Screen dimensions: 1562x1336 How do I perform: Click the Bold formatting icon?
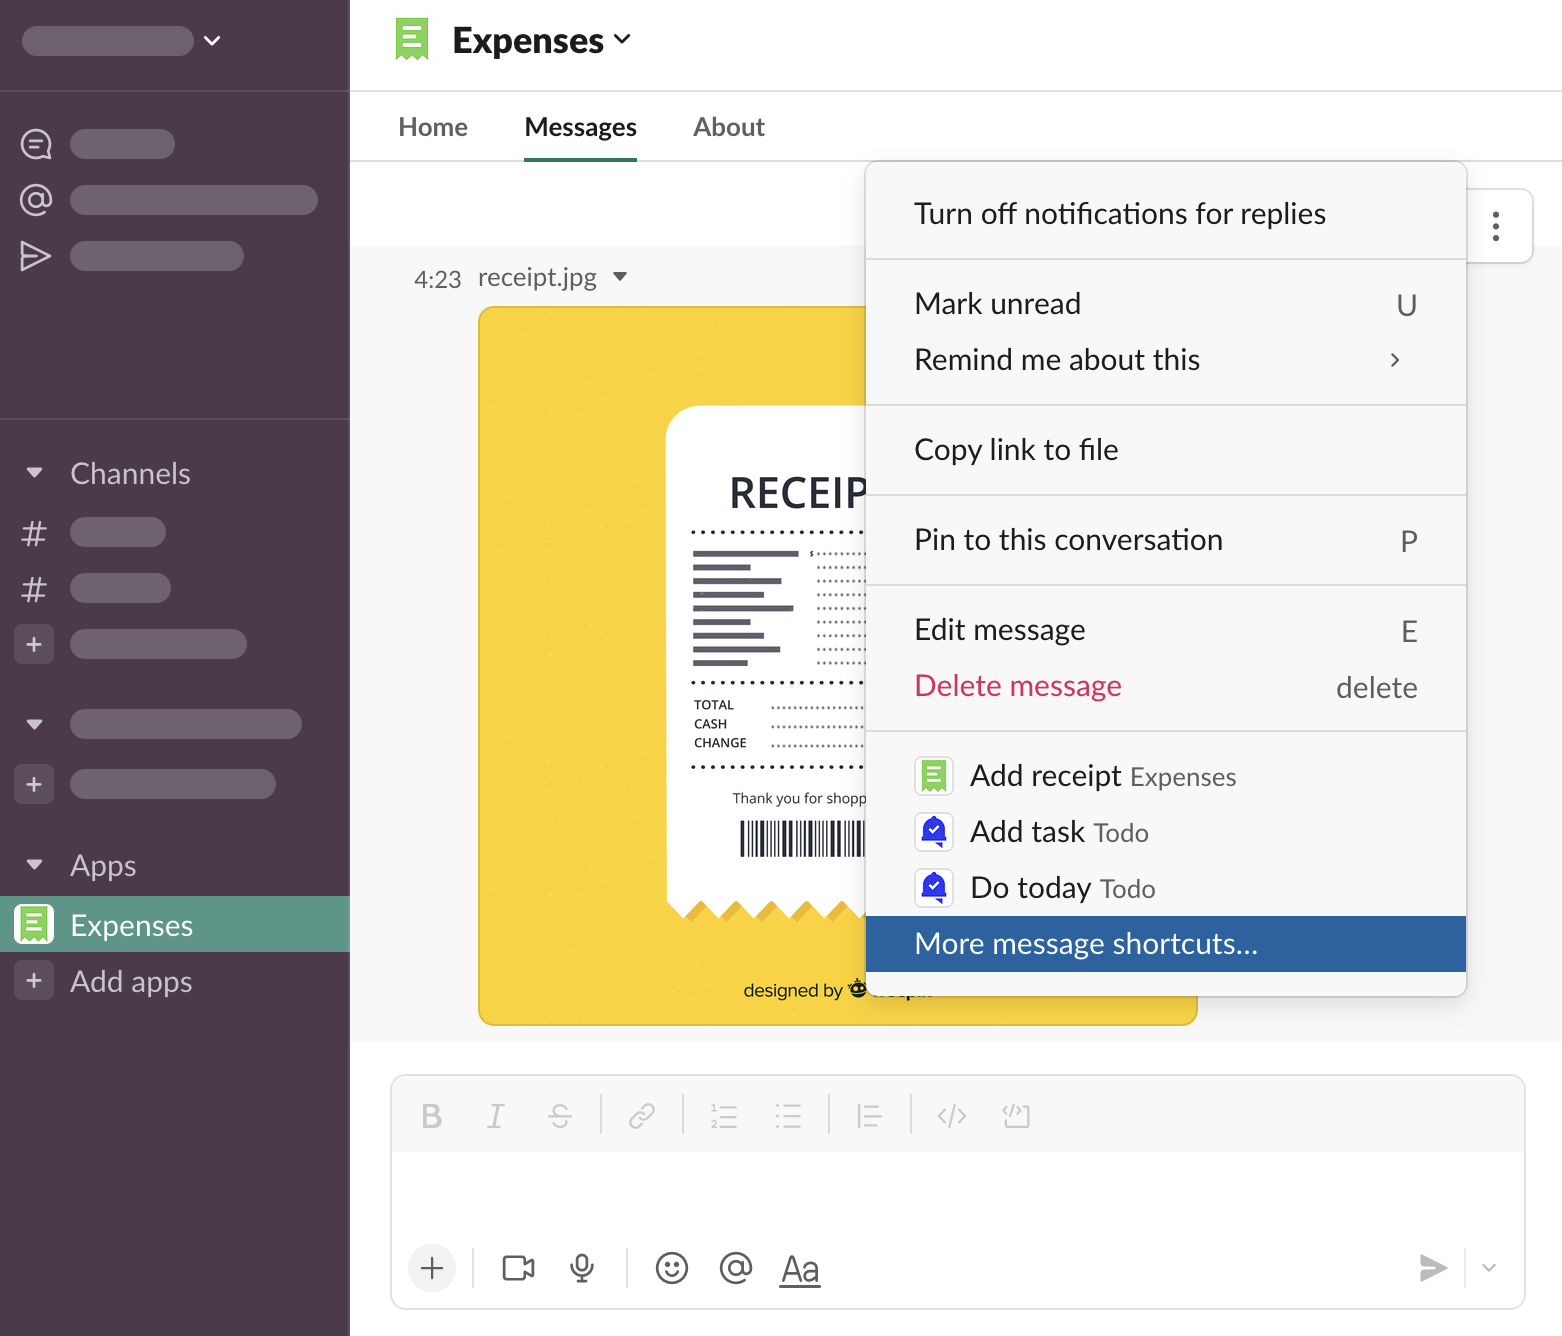pos(432,1116)
